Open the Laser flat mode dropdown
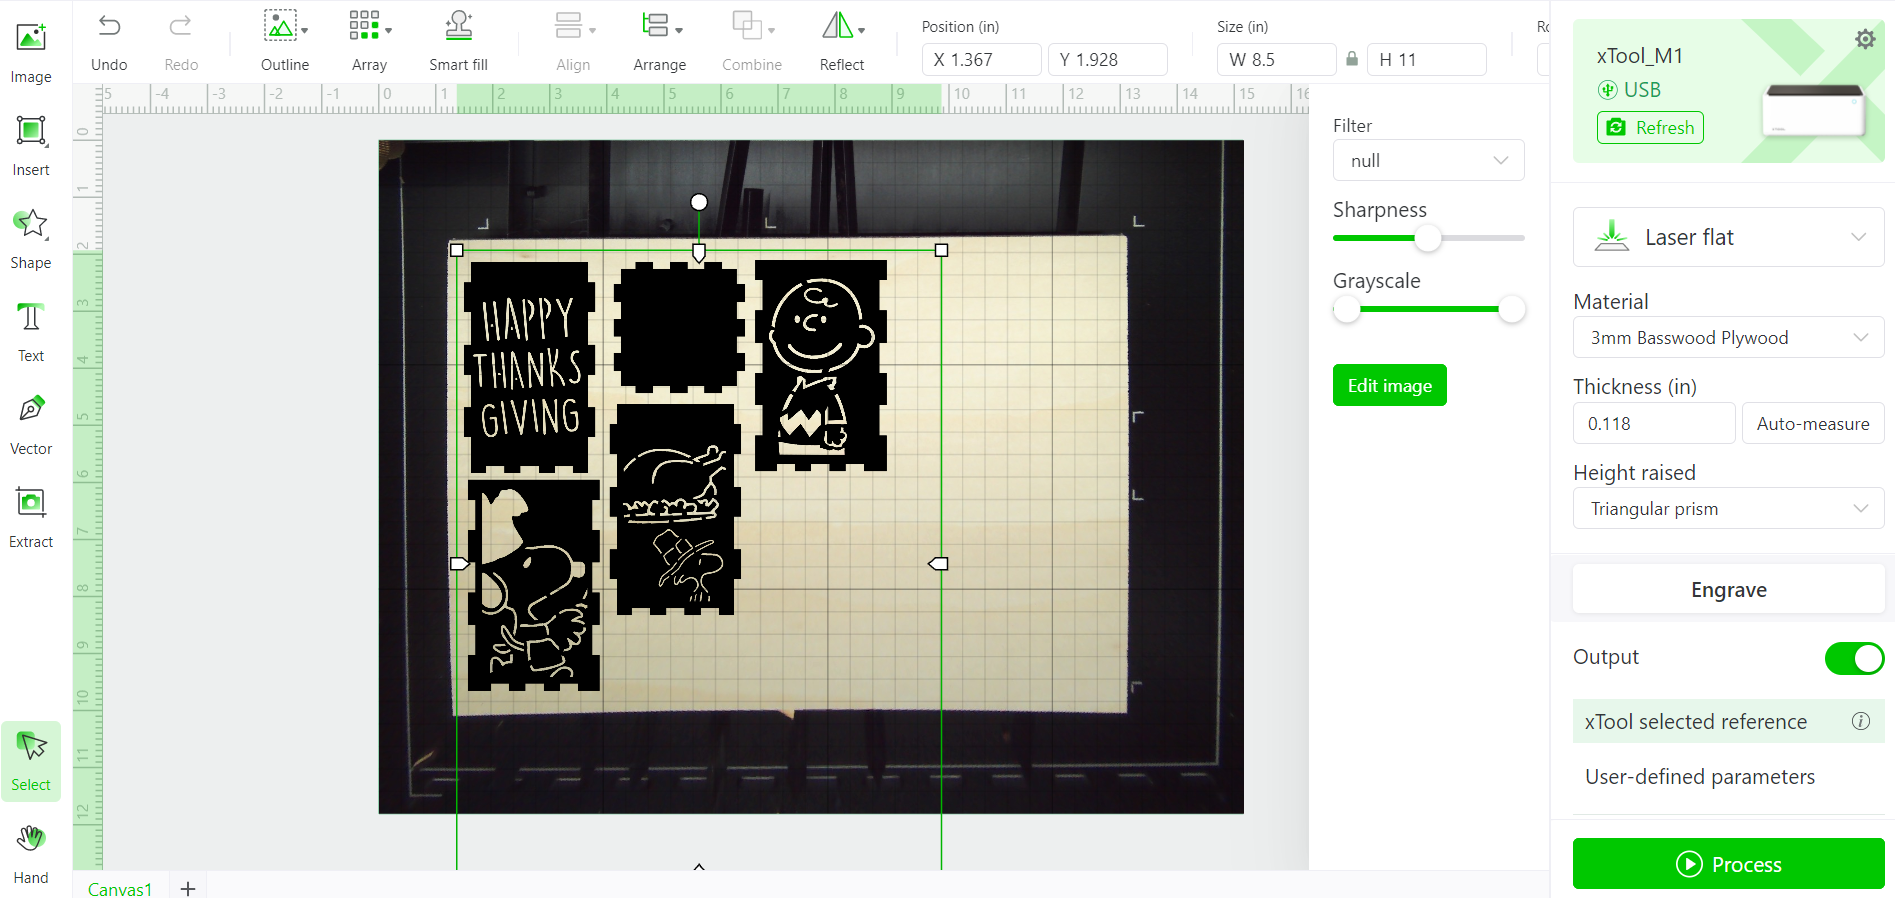1895x898 pixels. [1728, 237]
